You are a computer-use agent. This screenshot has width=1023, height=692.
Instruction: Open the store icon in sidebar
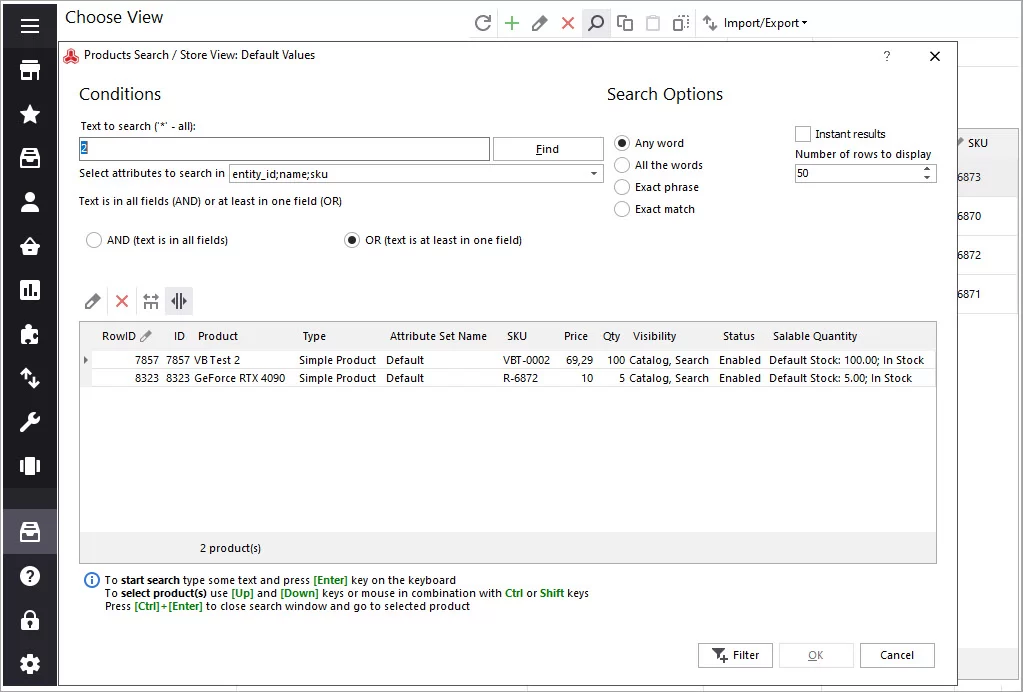pyautogui.click(x=29, y=70)
